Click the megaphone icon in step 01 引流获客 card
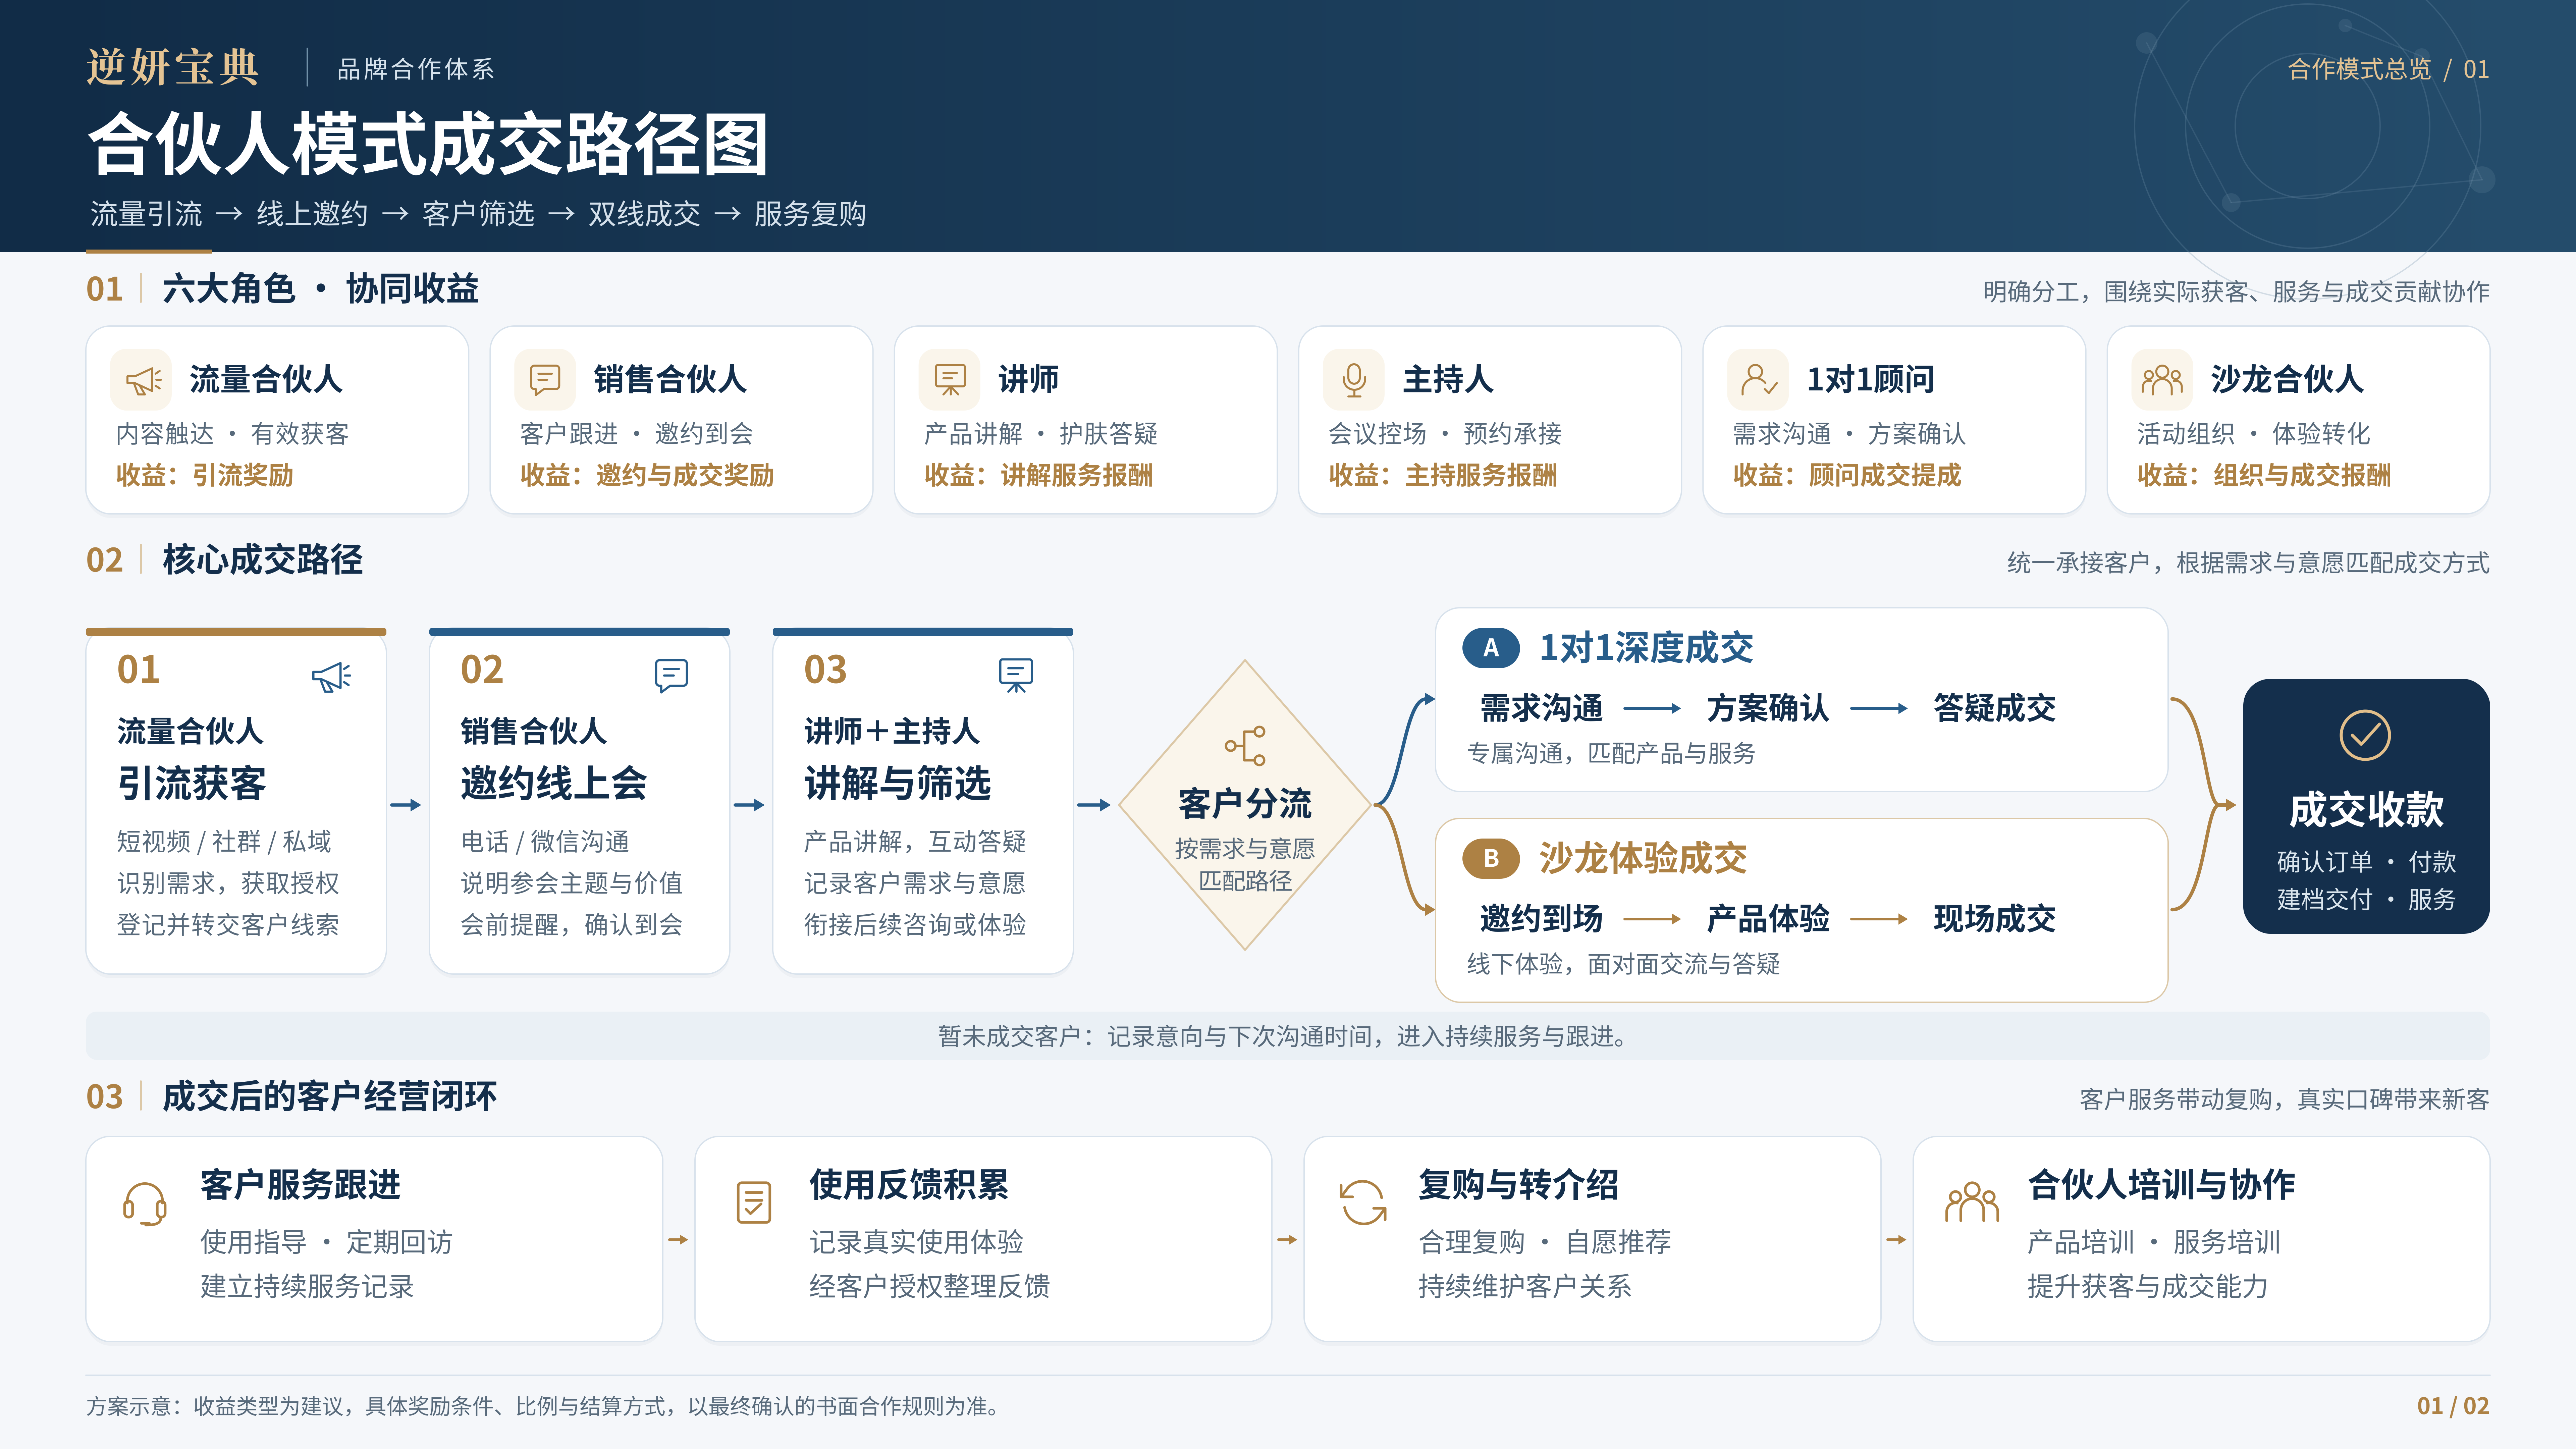Screen dimensions: 2576x1449 click(332, 676)
